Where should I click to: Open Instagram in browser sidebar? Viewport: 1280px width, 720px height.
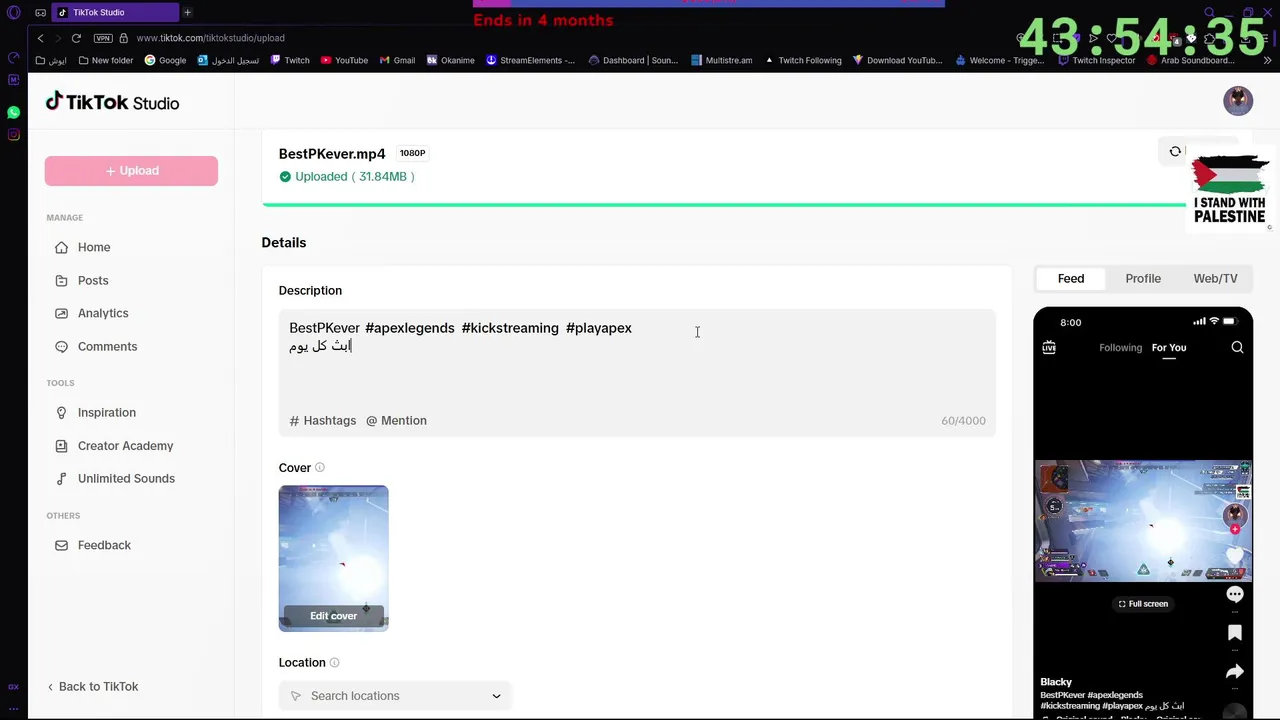click(x=14, y=135)
